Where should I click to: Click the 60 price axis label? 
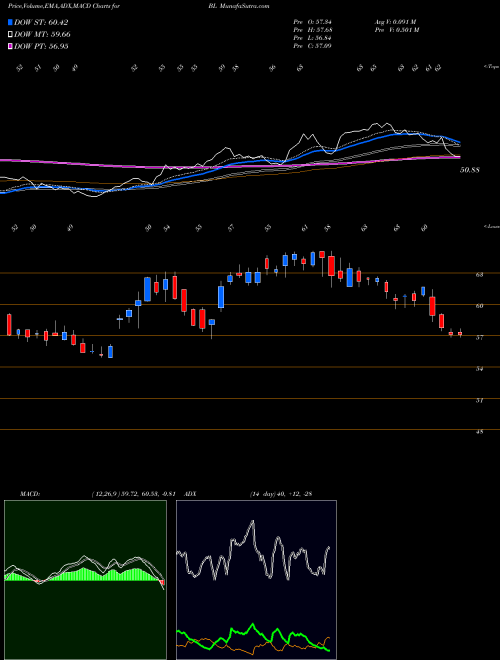pos(479,306)
